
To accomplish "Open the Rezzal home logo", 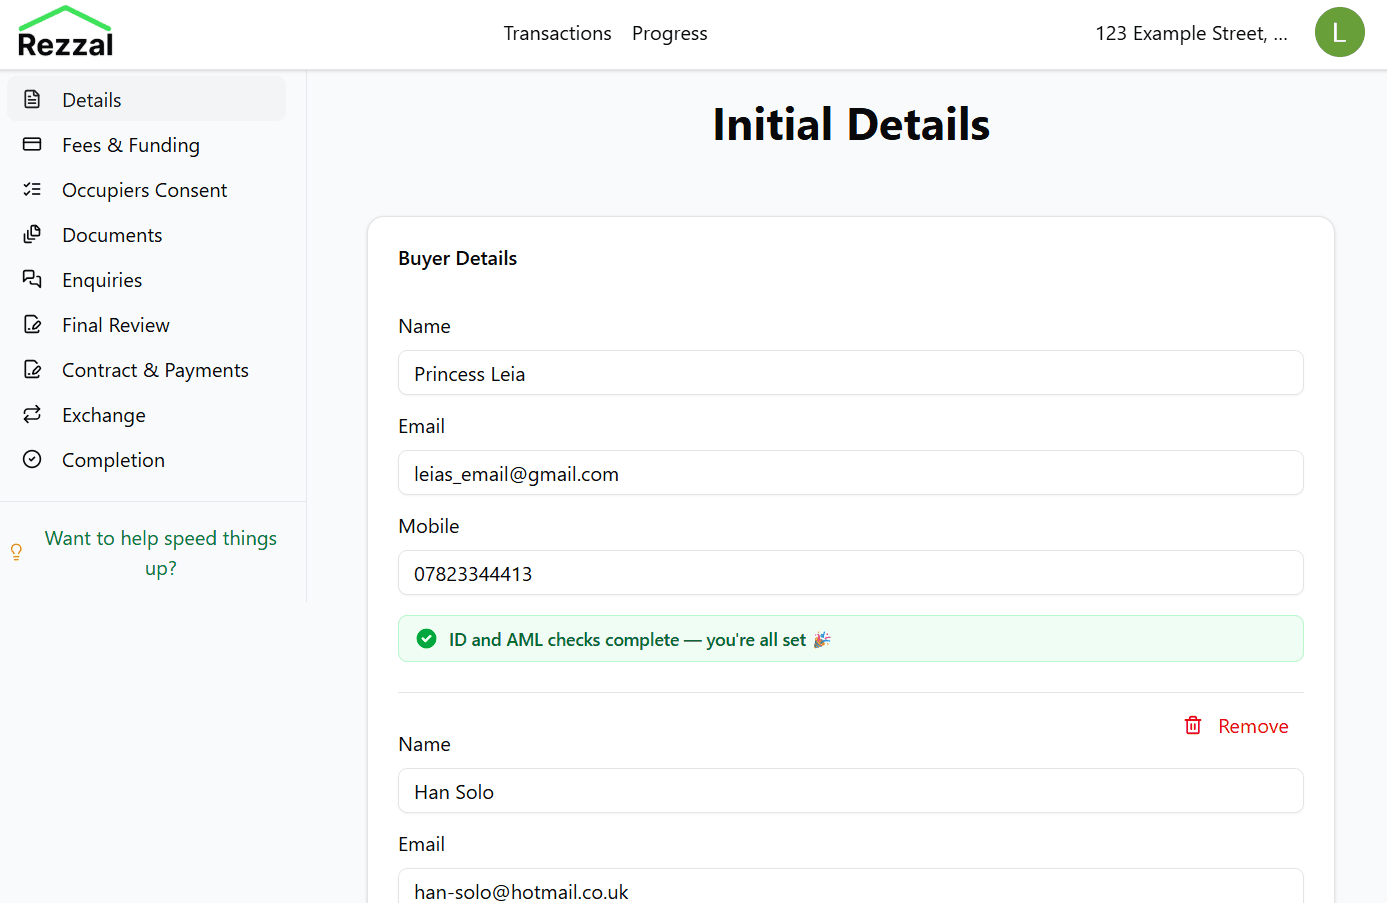I will pos(65,31).
